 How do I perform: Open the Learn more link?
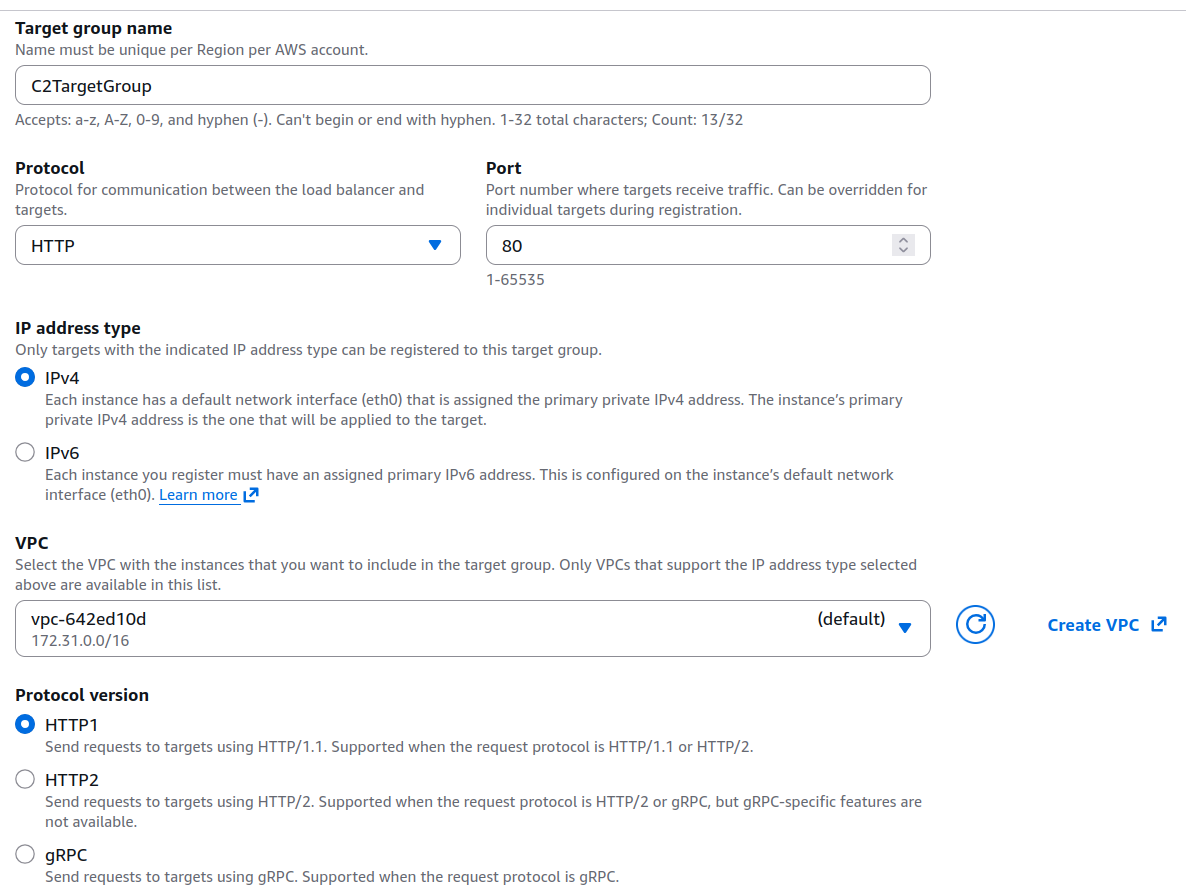[x=198, y=495]
